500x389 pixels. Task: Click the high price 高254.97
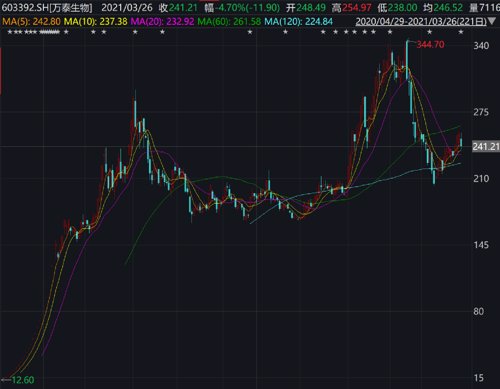[x=351, y=7]
